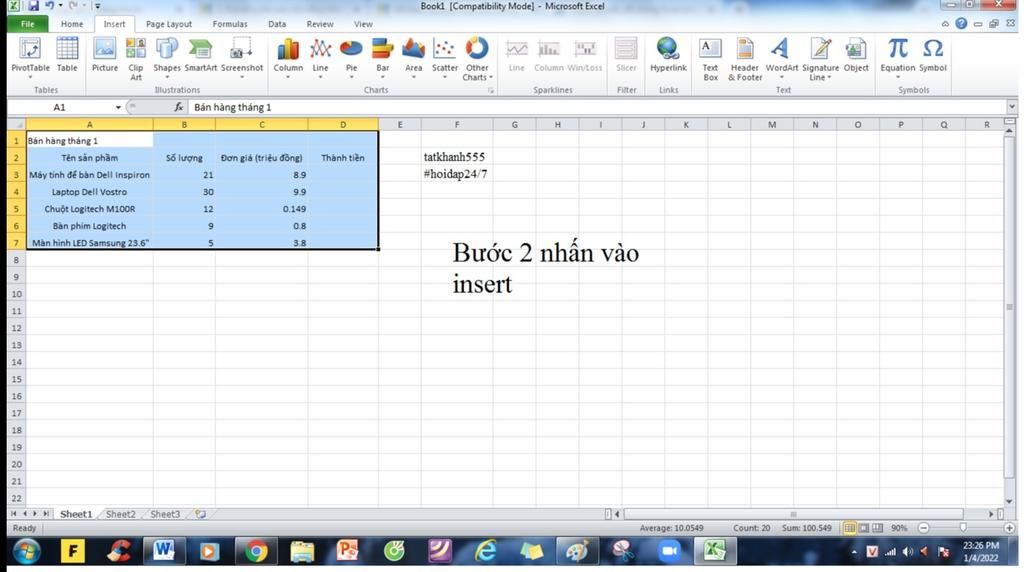Open Windows Start button
The height and width of the screenshot is (572, 1024).
pyautogui.click(x=26, y=552)
